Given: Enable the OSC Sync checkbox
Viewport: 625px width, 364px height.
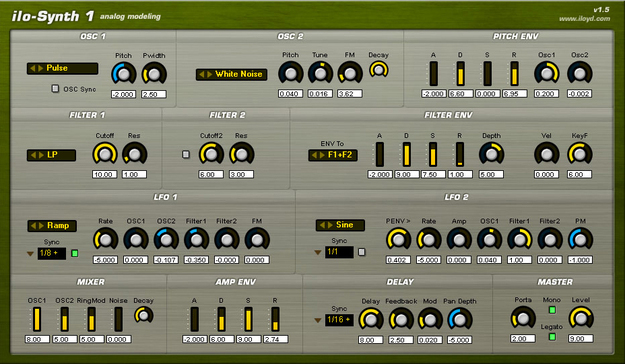Looking at the screenshot, I should click(x=55, y=89).
